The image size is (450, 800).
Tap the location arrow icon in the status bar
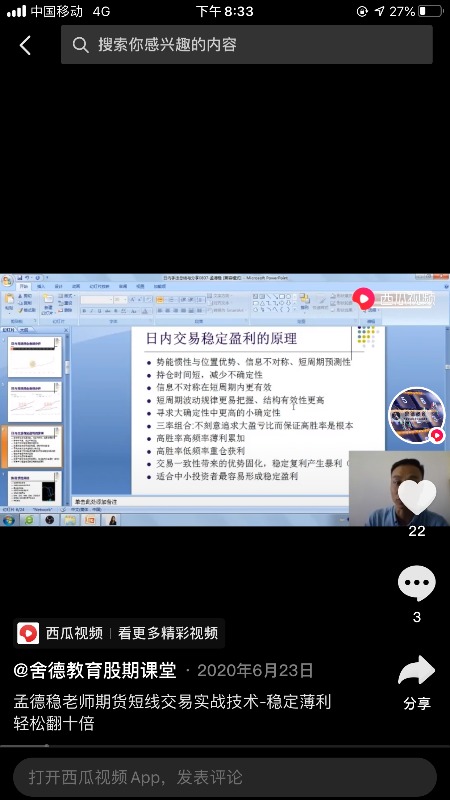(379, 11)
